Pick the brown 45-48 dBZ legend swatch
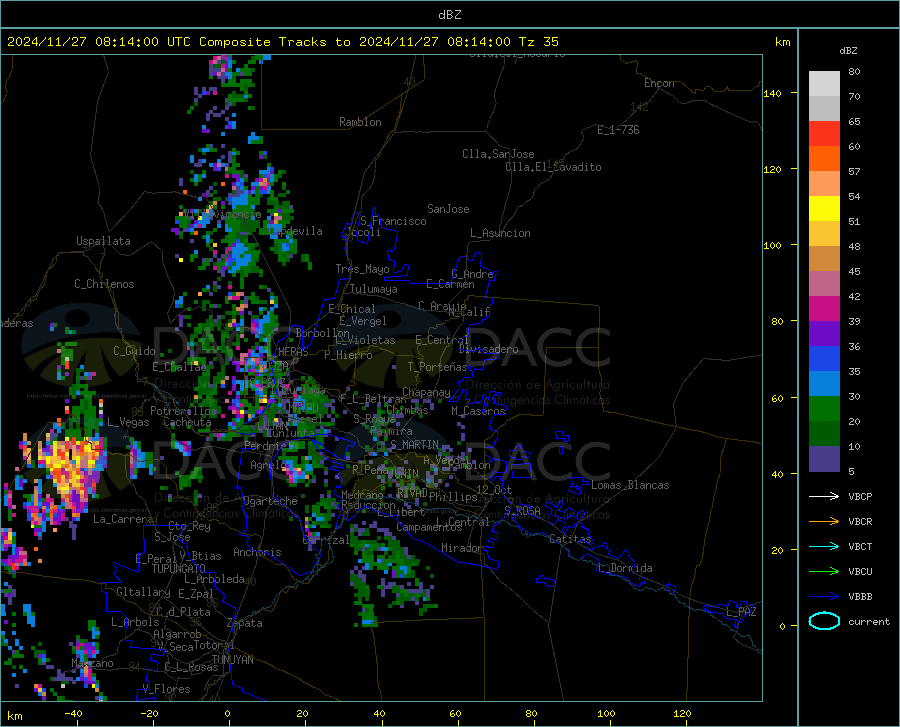Screen dimensions: 900x727 coord(824,259)
